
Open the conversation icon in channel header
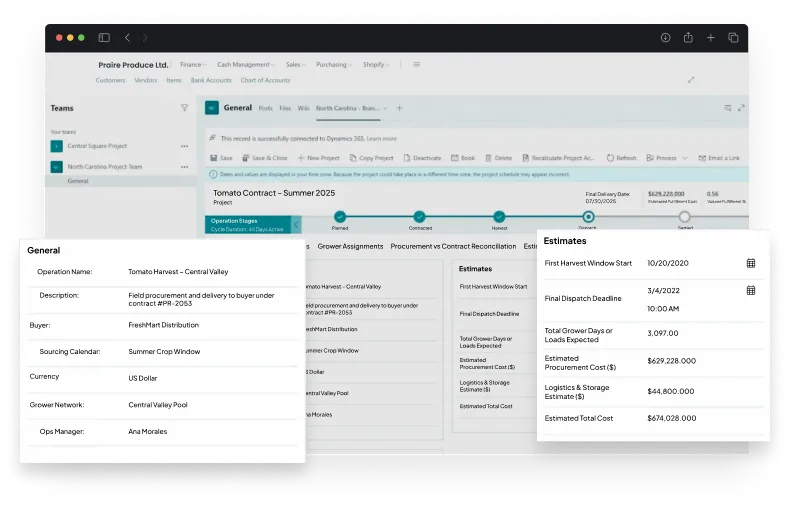click(x=727, y=108)
